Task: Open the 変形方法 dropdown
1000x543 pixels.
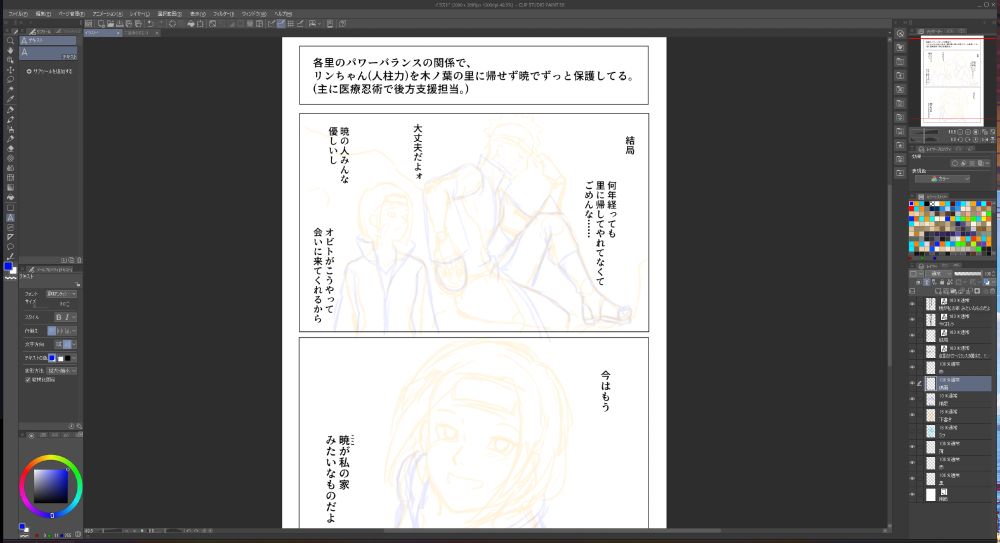Action: [x=61, y=370]
